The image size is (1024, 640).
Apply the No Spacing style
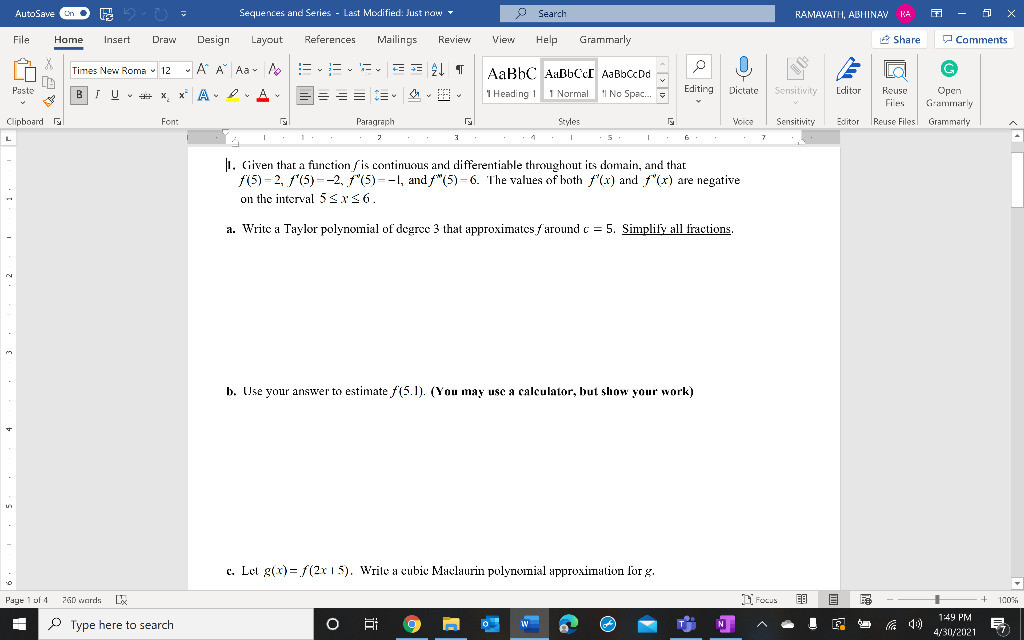(626, 81)
